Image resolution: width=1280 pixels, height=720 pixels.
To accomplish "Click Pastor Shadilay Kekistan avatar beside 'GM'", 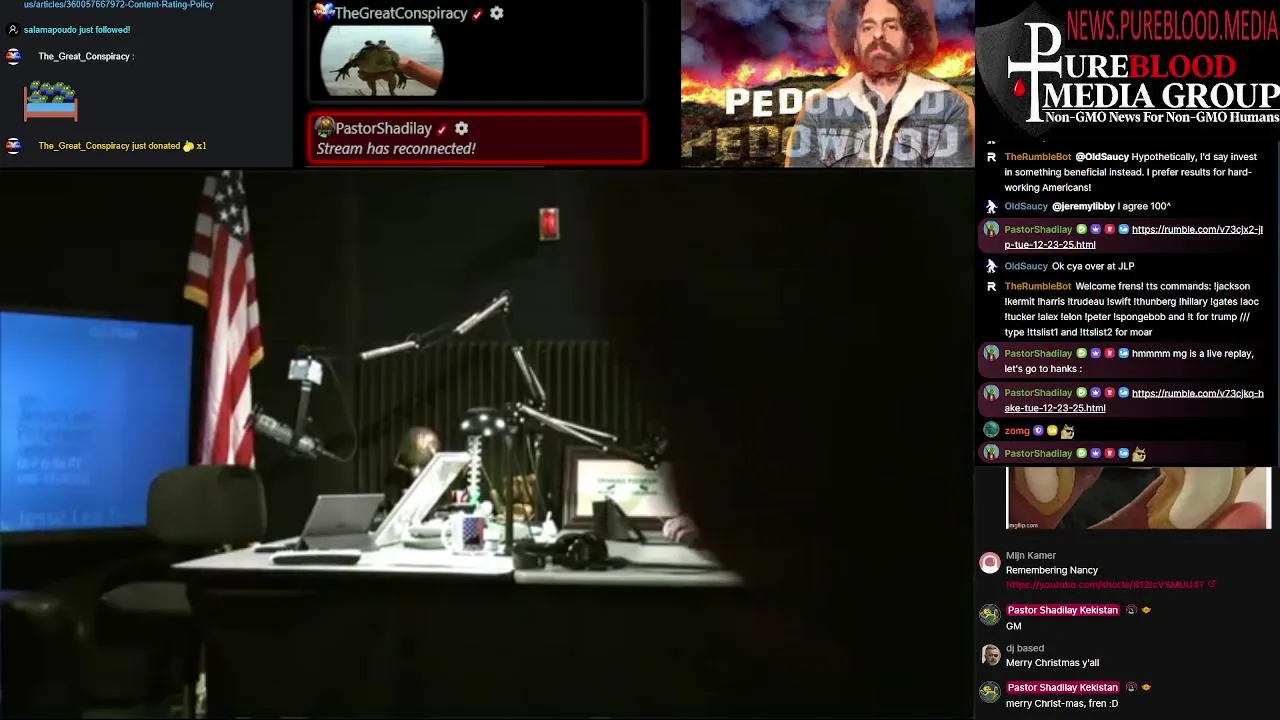I will pos(989,616).
